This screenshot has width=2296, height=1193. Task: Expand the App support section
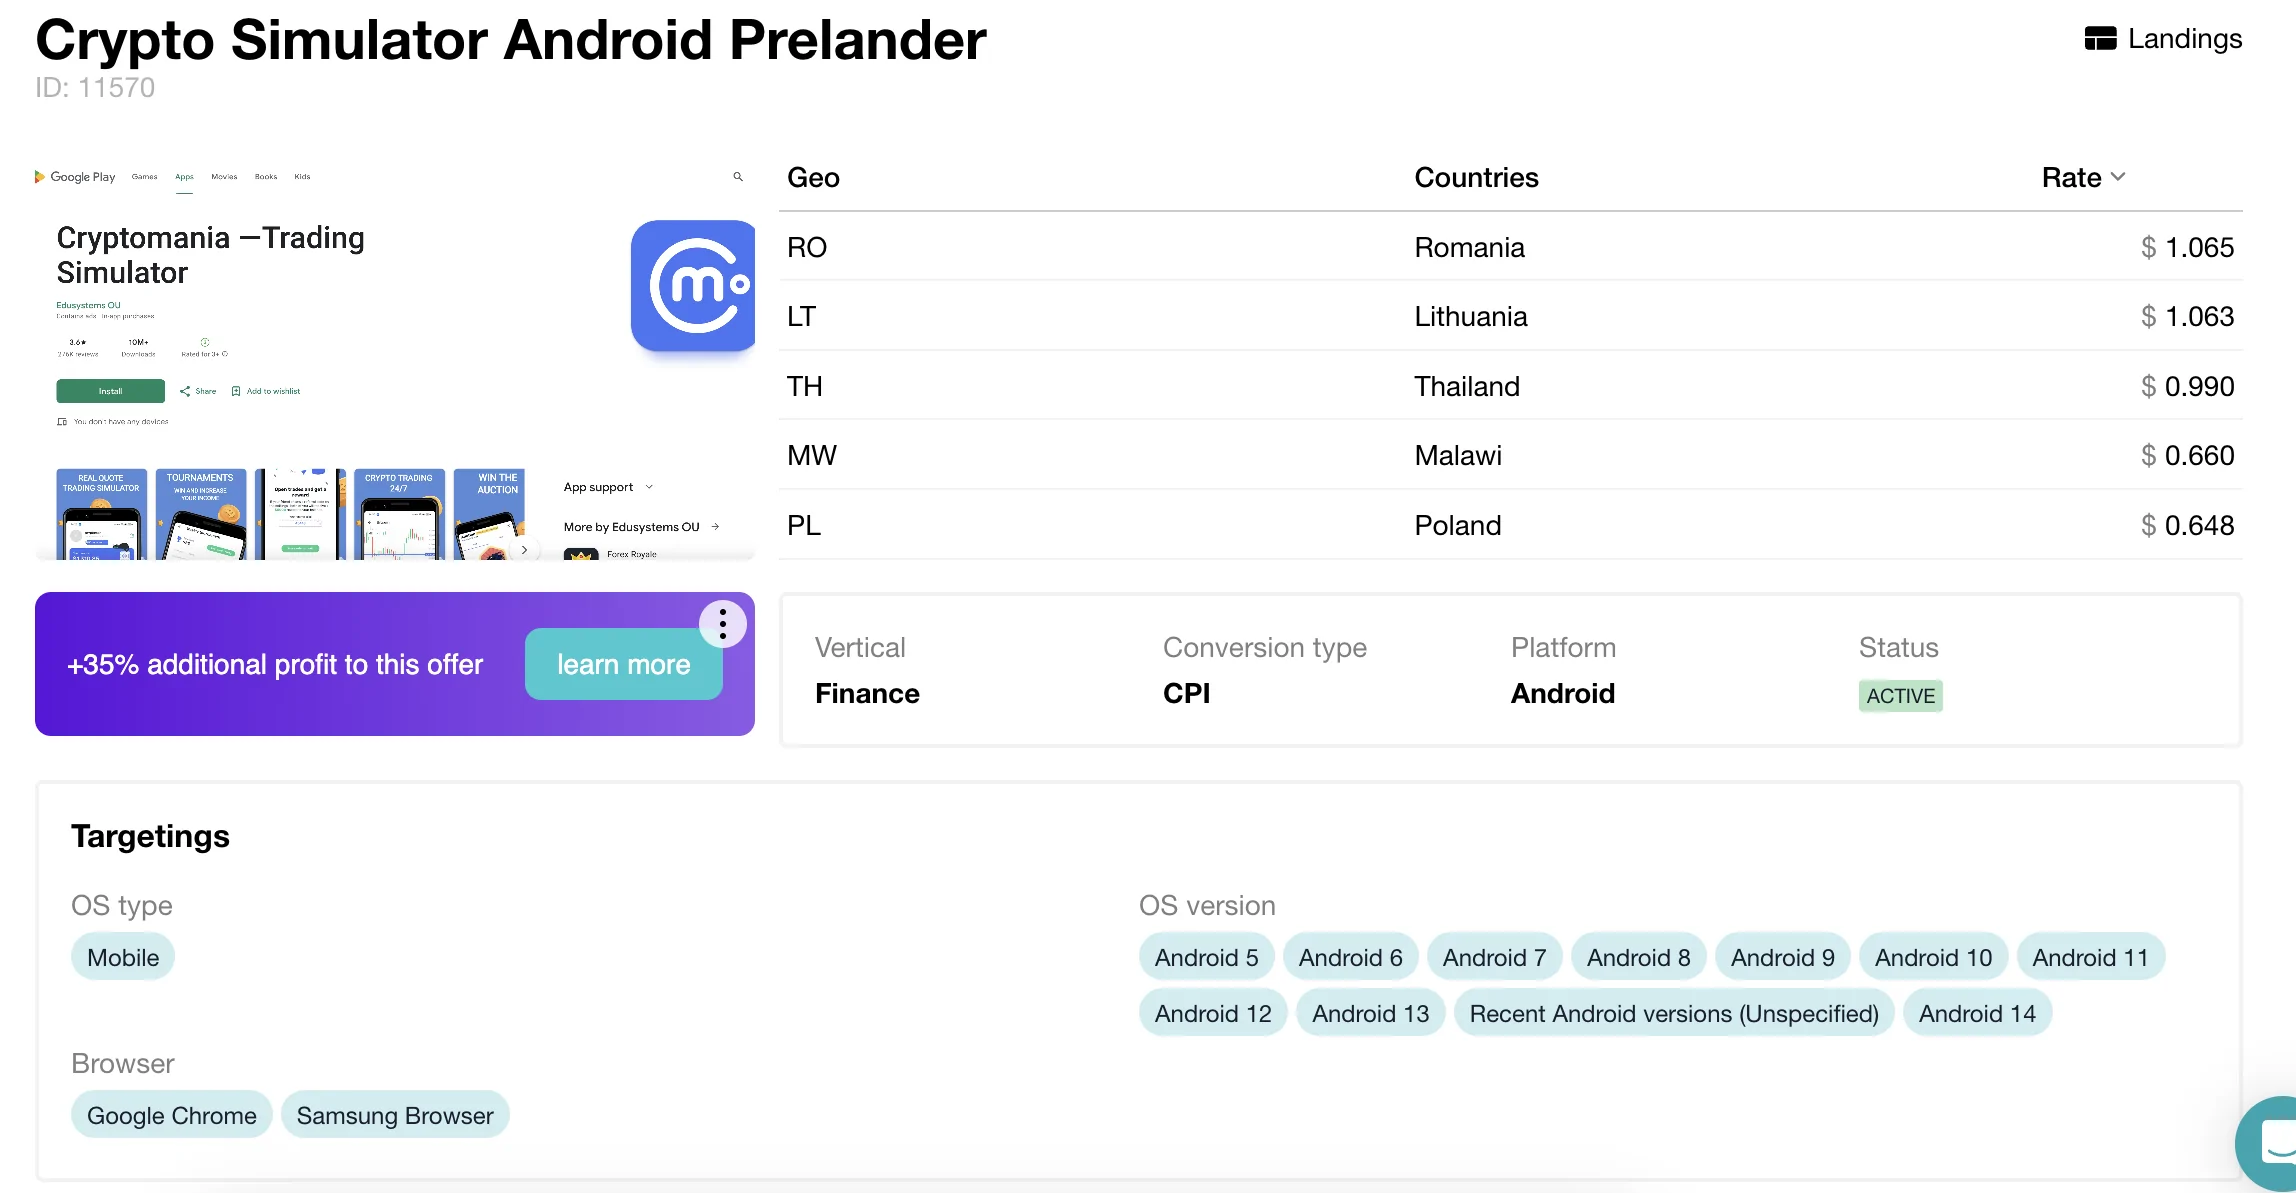tap(649, 487)
